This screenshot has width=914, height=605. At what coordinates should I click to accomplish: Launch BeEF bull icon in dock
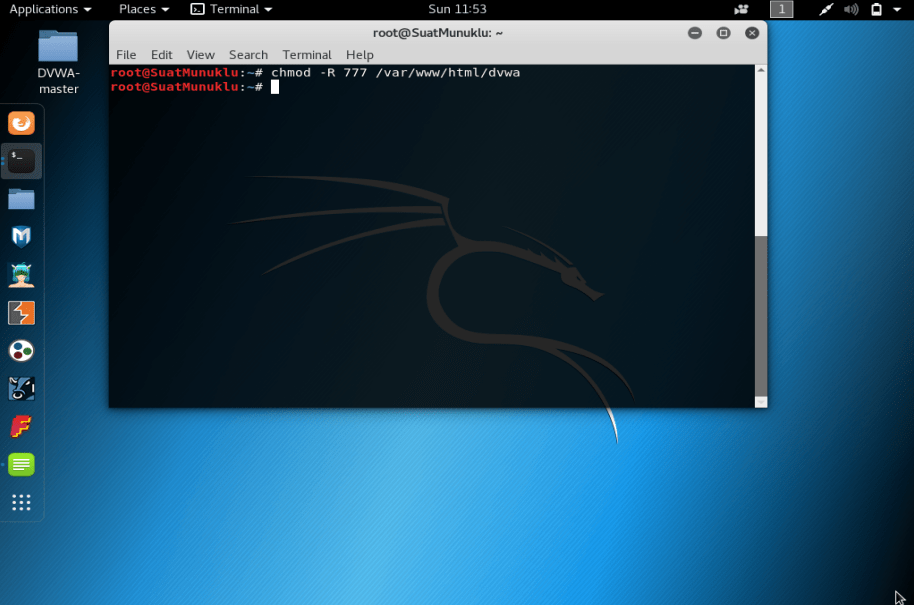tap(22, 389)
